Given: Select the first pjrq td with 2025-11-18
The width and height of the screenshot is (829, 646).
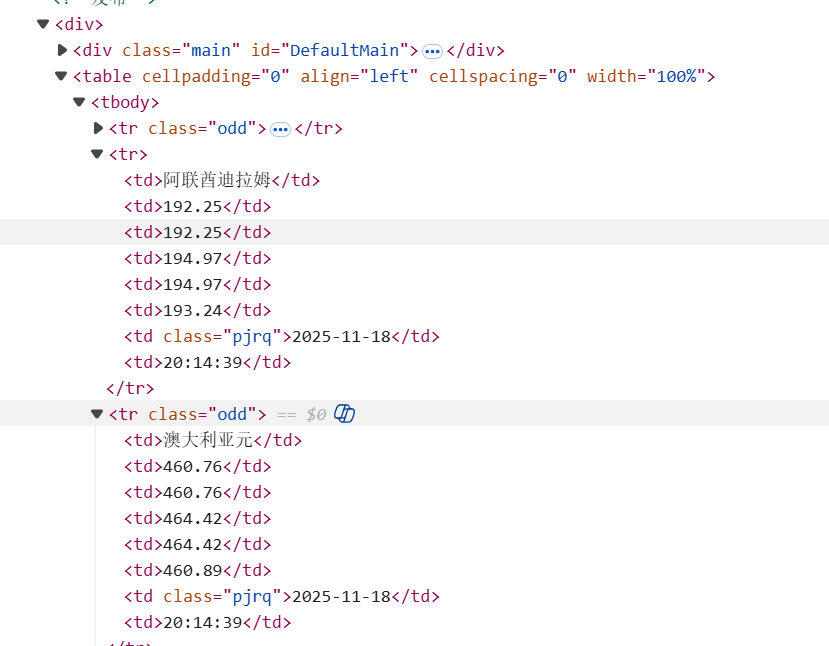Looking at the screenshot, I should tap(282, 336).
